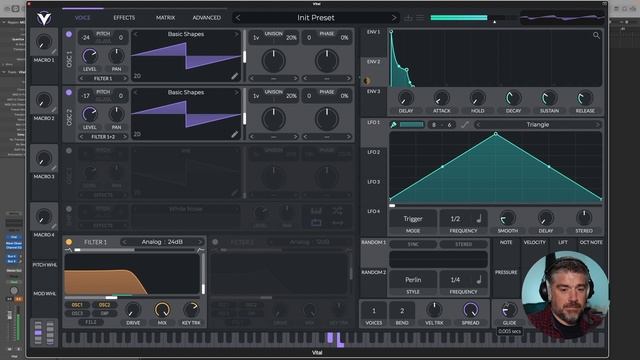
Task: Click the LFO frequency note-value icon
Action: click(479, 219)
